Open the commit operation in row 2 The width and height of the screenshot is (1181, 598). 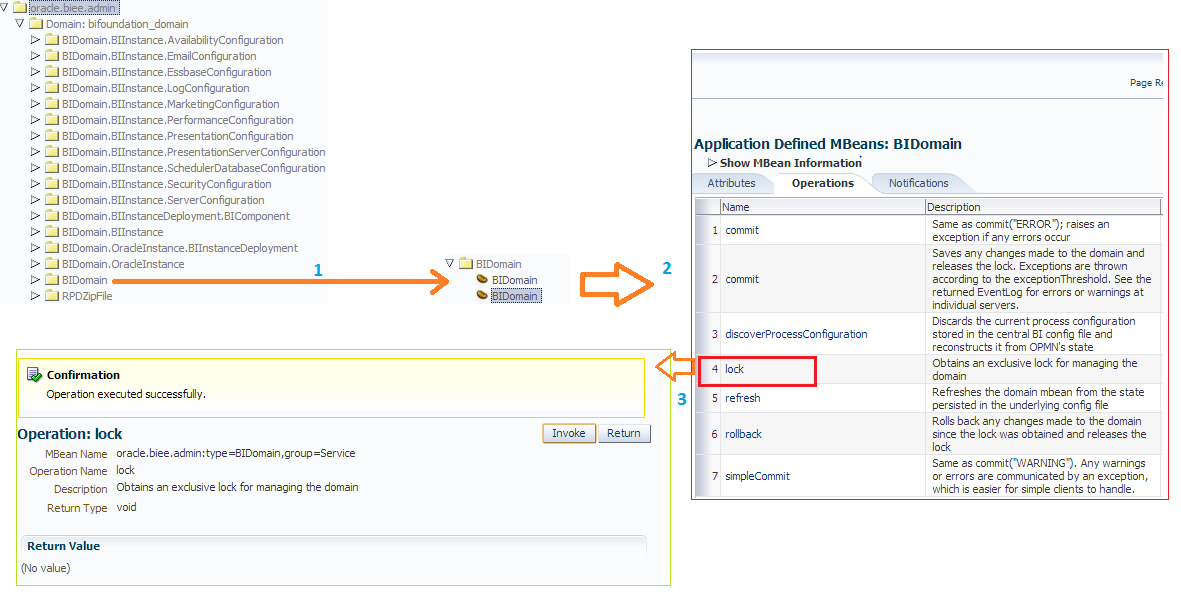point(742,279)
